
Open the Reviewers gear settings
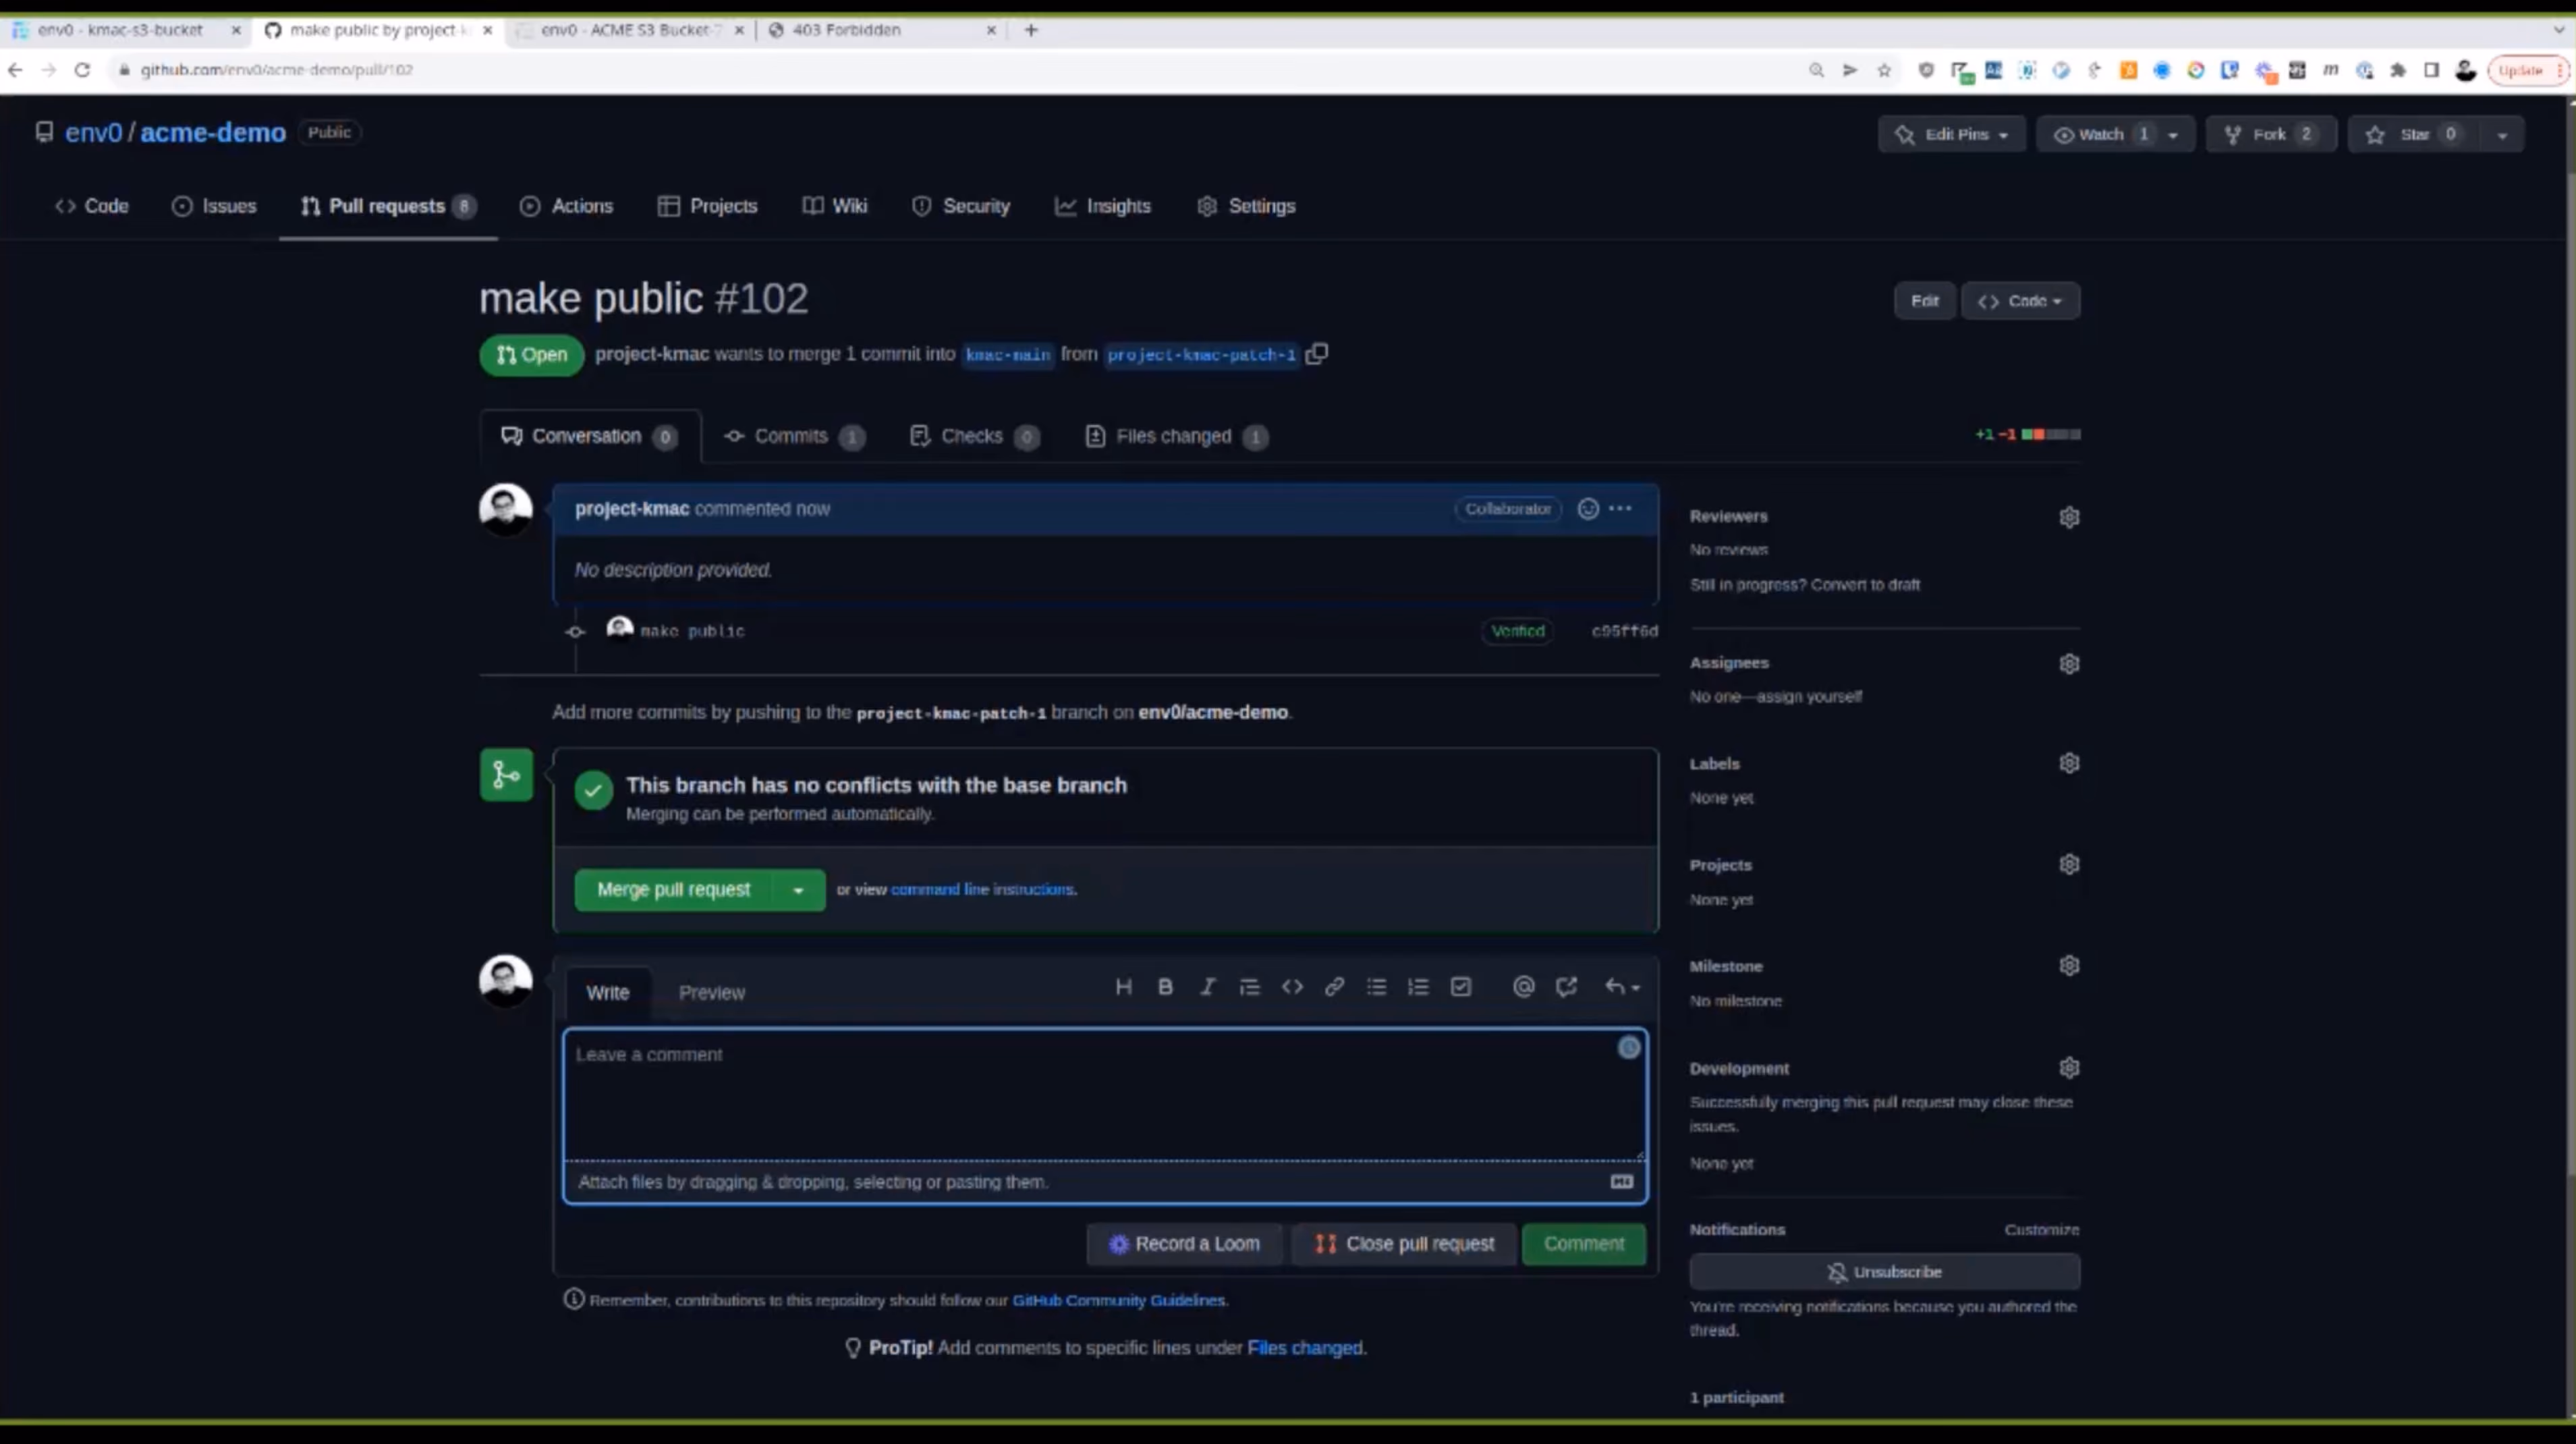(x=2069, y=517)
